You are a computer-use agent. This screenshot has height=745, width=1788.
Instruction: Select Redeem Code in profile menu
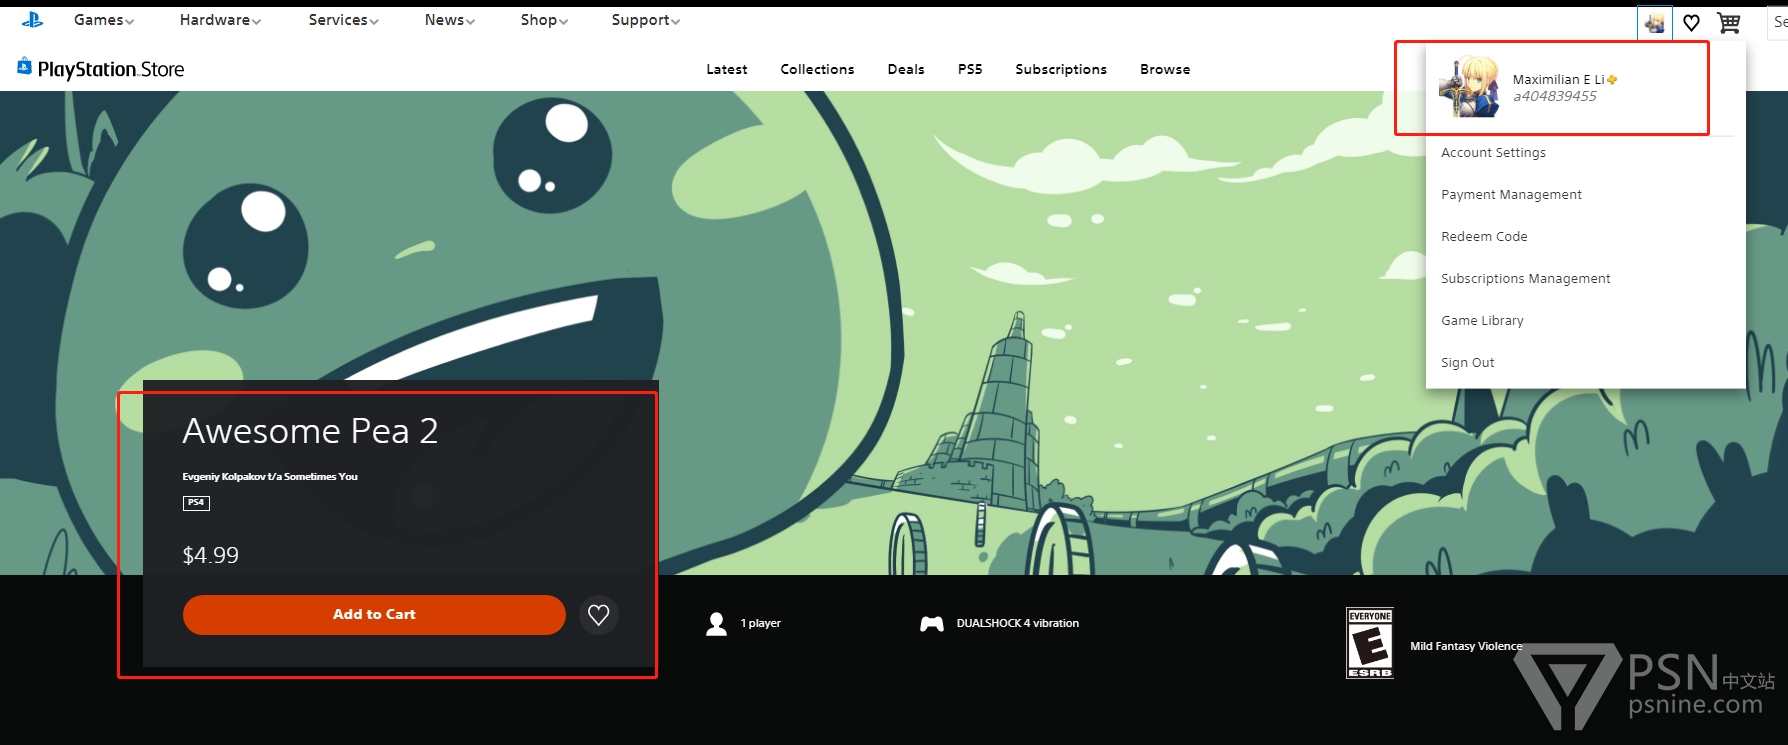(1484, 237)
